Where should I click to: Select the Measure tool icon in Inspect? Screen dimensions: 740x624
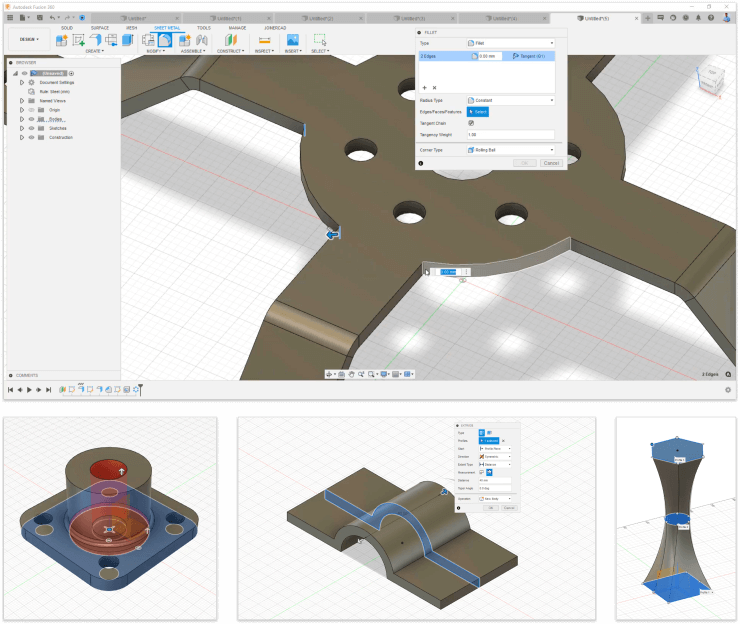click(x=265, y=41)
